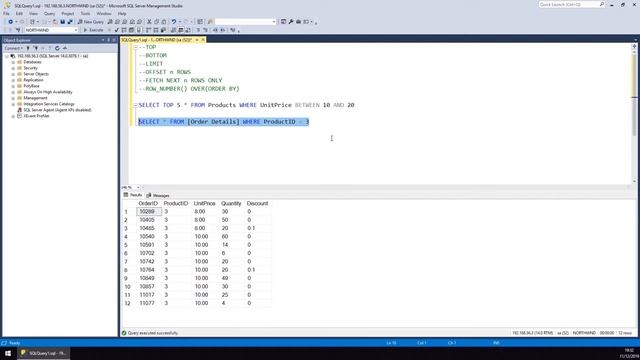Click the Cut scissors icon
Image resolution: width=640 pixels, height=360 pixels.
click(x=149, y=22)
